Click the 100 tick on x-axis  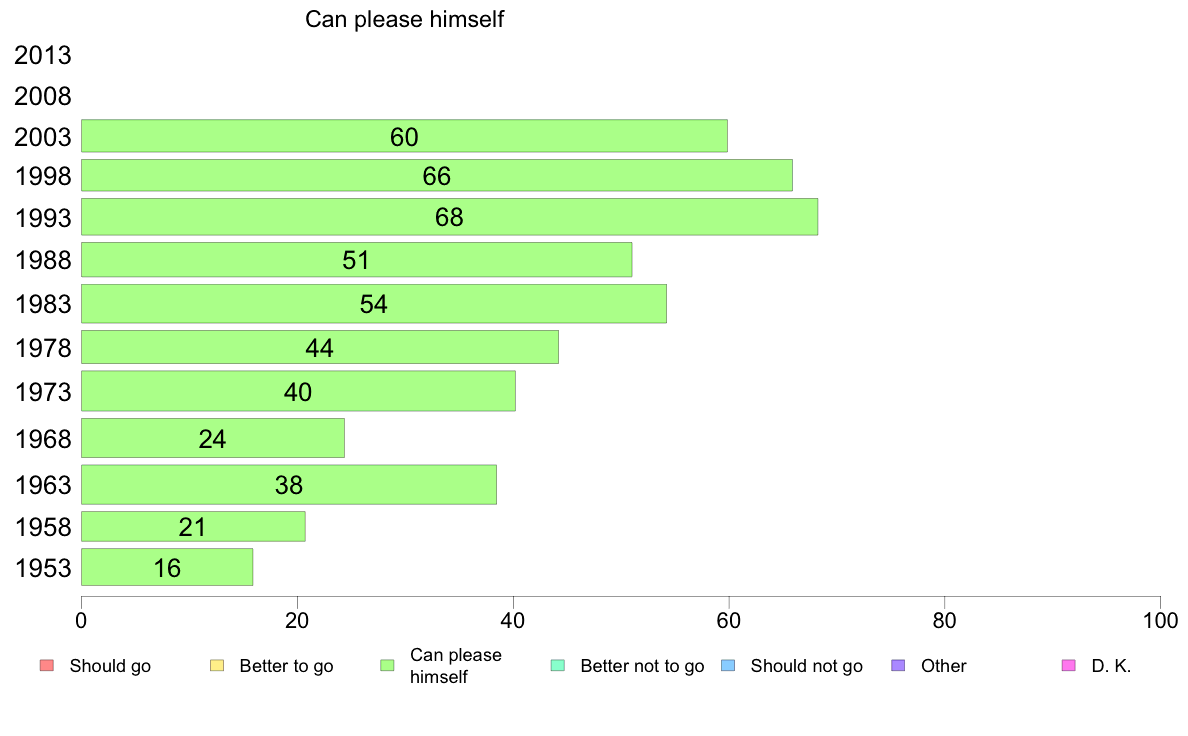[x=1160, y=621]
